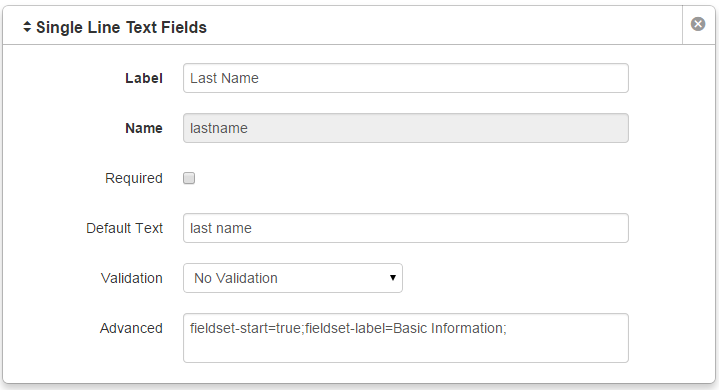
Task: Focus the Label input containing Last Name
Action: pos(406,78)
